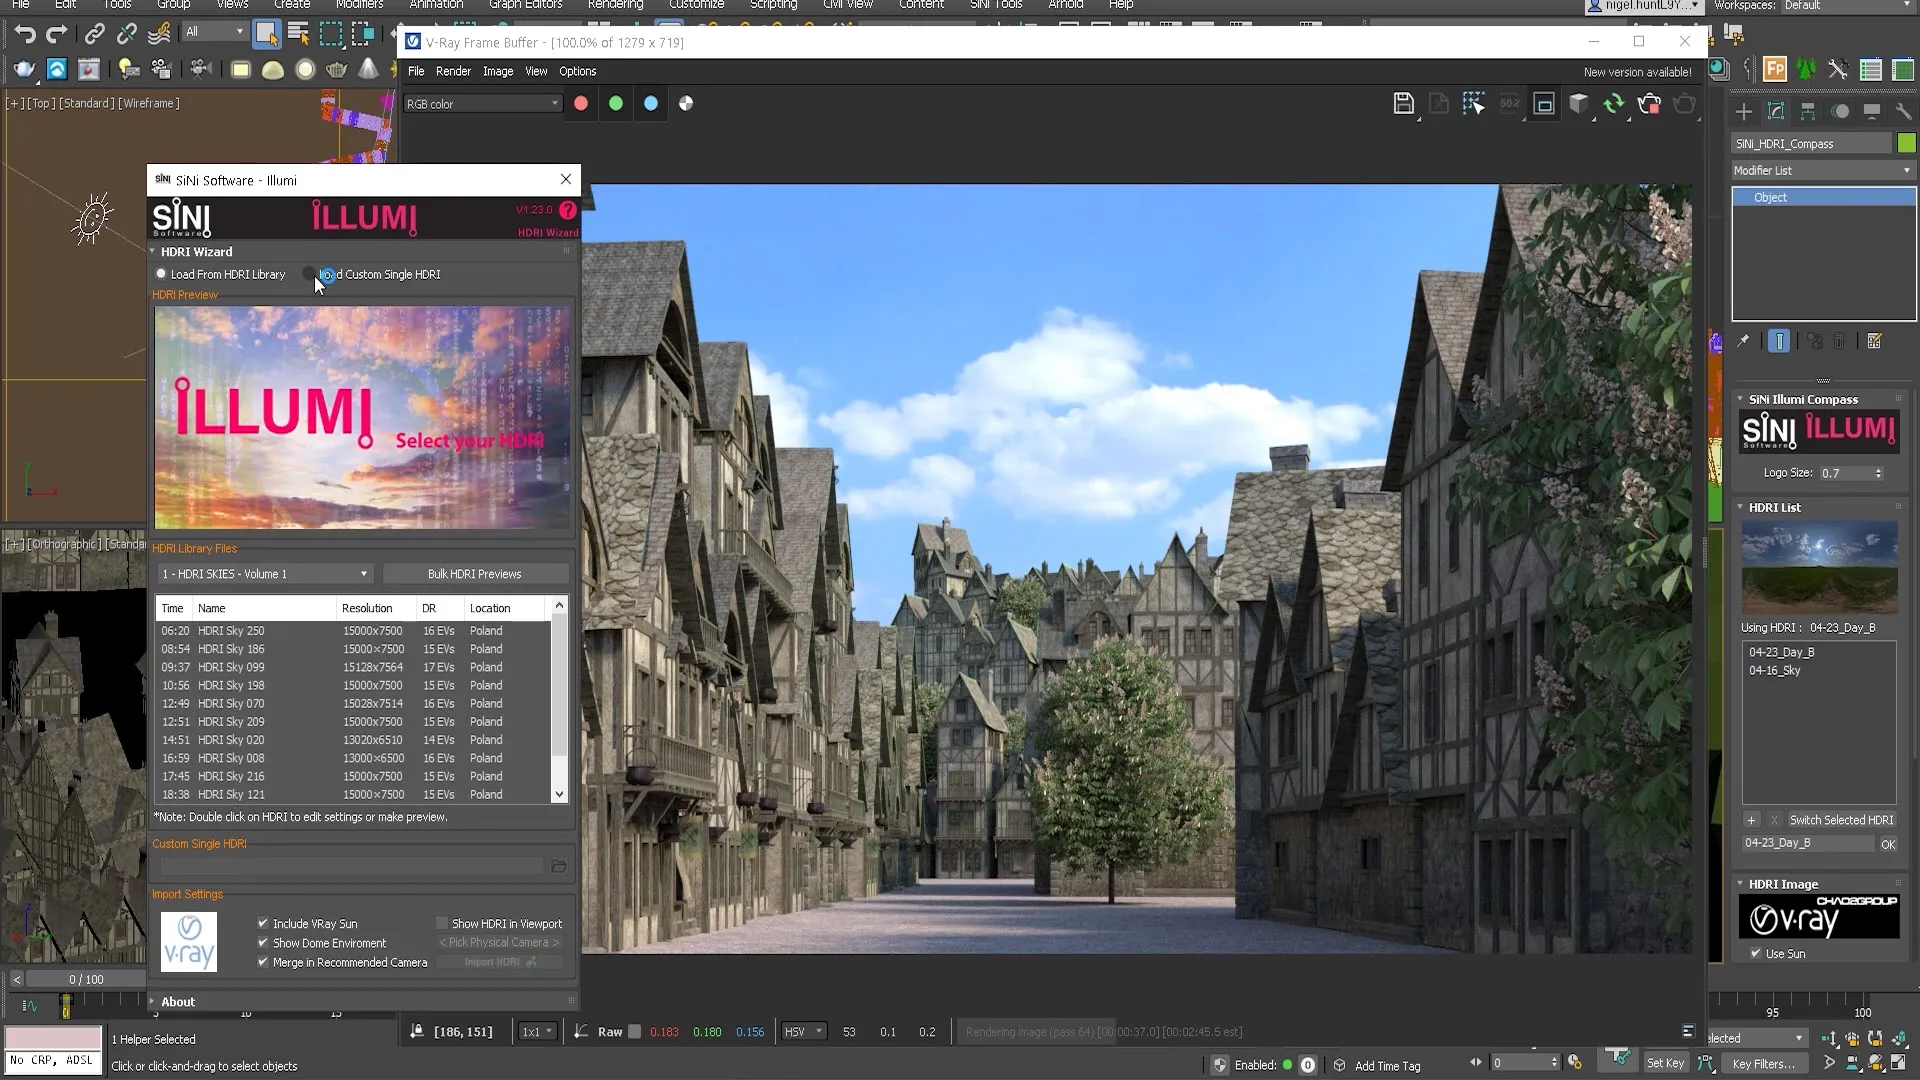
Task: Open Utilities wrench panel icon
Action: point(1903,111)
